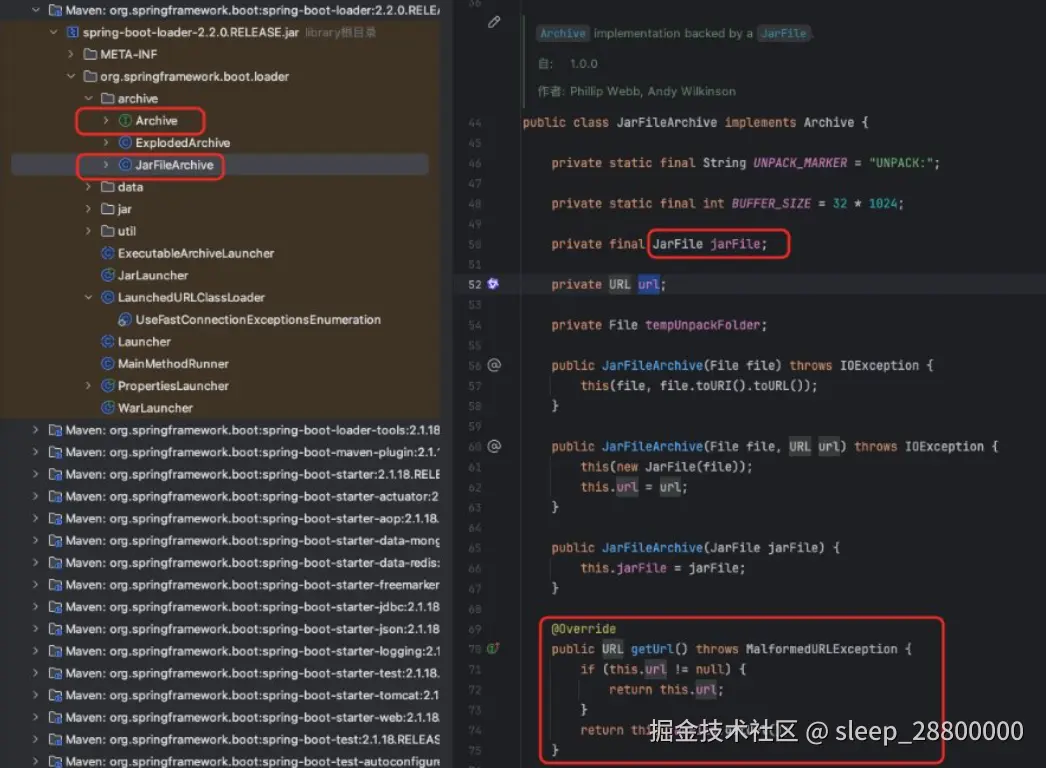1046x768 pixels.
Task: Click the archive package folder icon
Action: tap(107, 98)
